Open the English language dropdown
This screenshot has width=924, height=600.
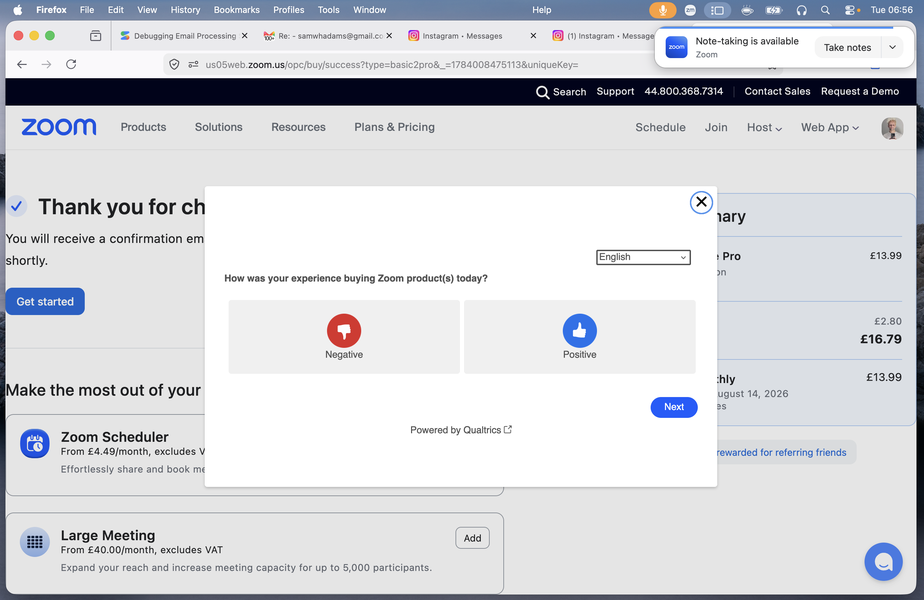click(x=643, y=257)
